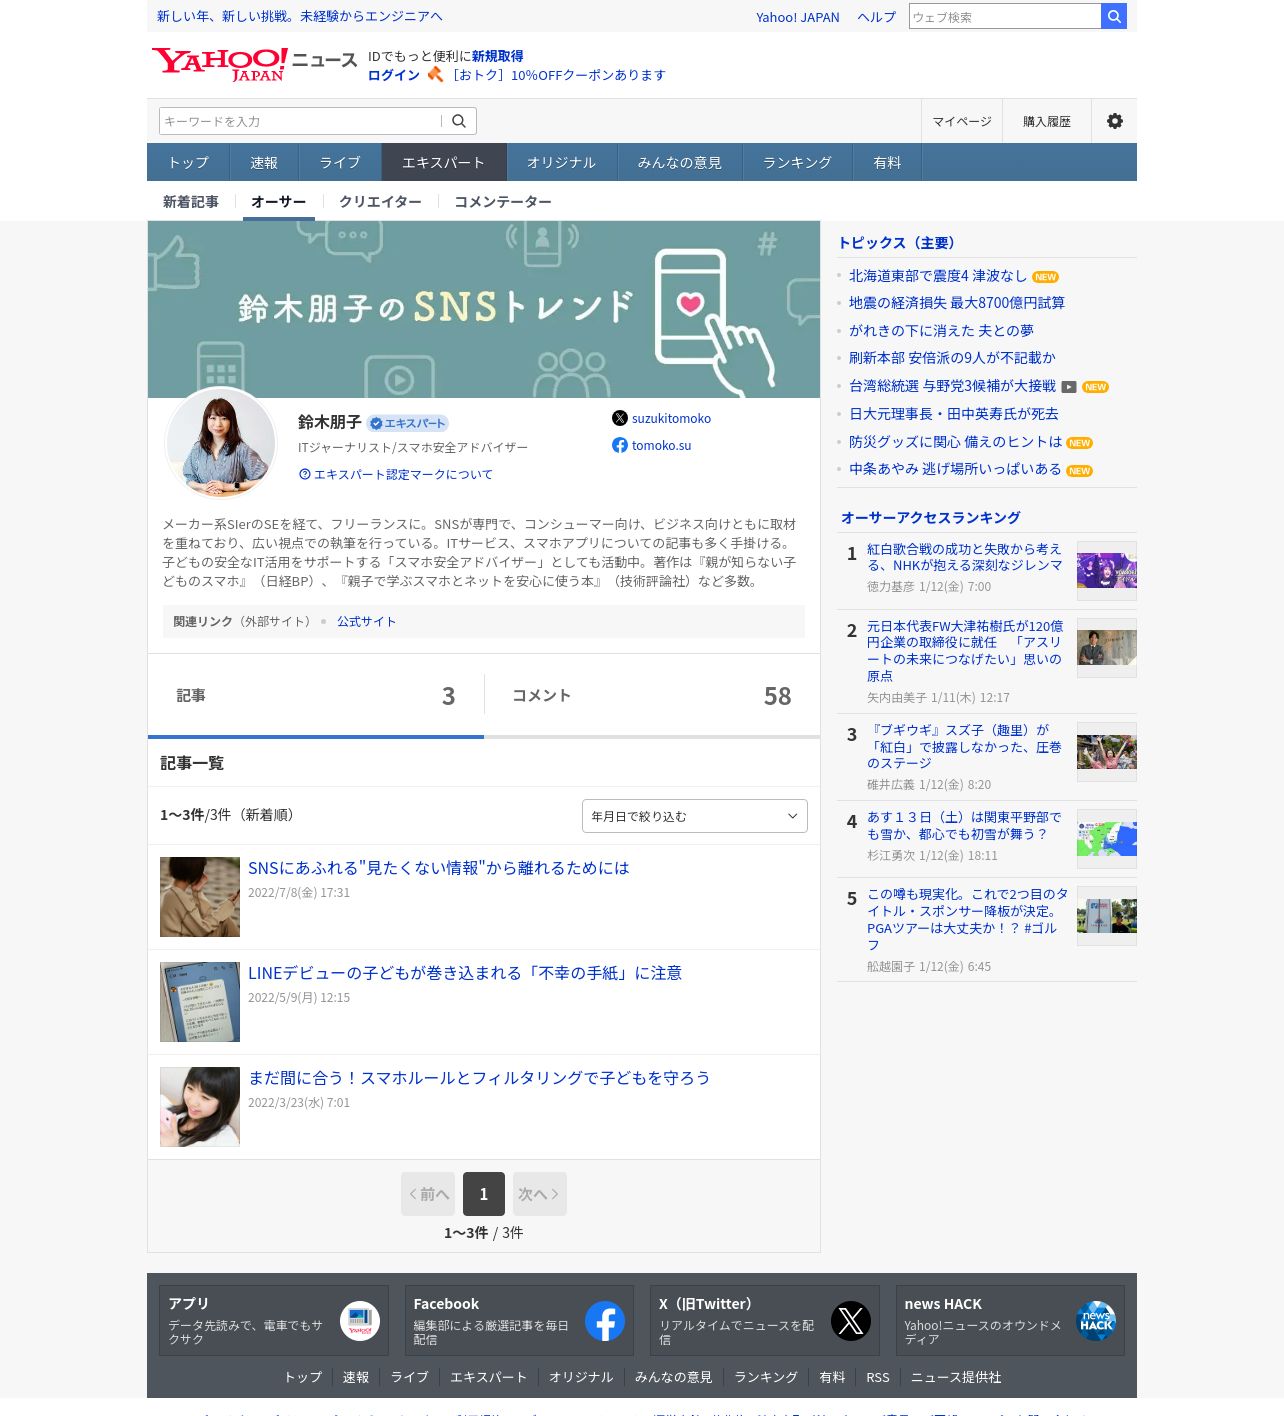Switch to the クリエイター sub-tab
The height and width of the screenshot is (1416, 1284).
tap(380, 201)
